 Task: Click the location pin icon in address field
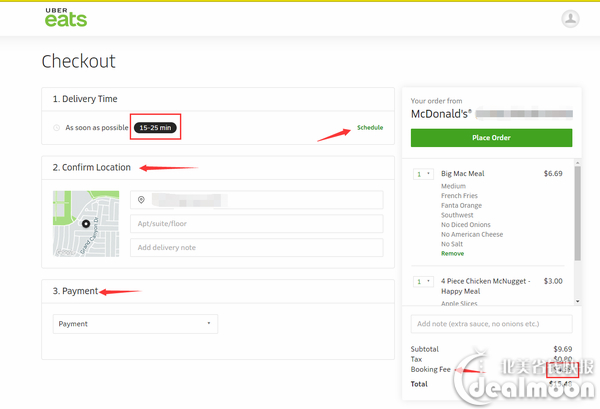(x=142, y=201)
